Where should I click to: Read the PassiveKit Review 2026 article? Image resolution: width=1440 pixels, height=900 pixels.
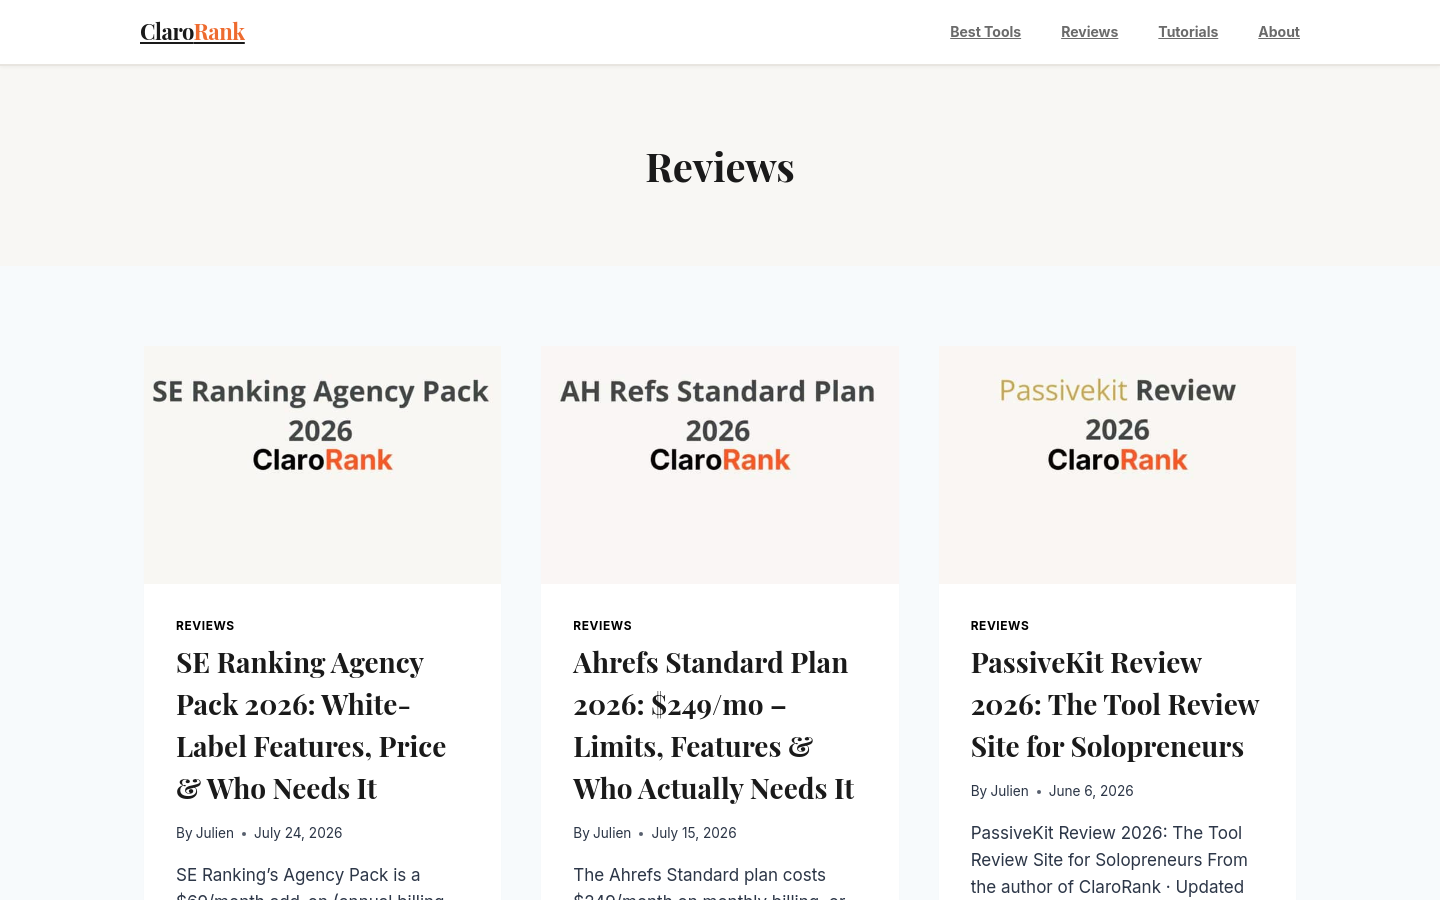coord(1115,704)
